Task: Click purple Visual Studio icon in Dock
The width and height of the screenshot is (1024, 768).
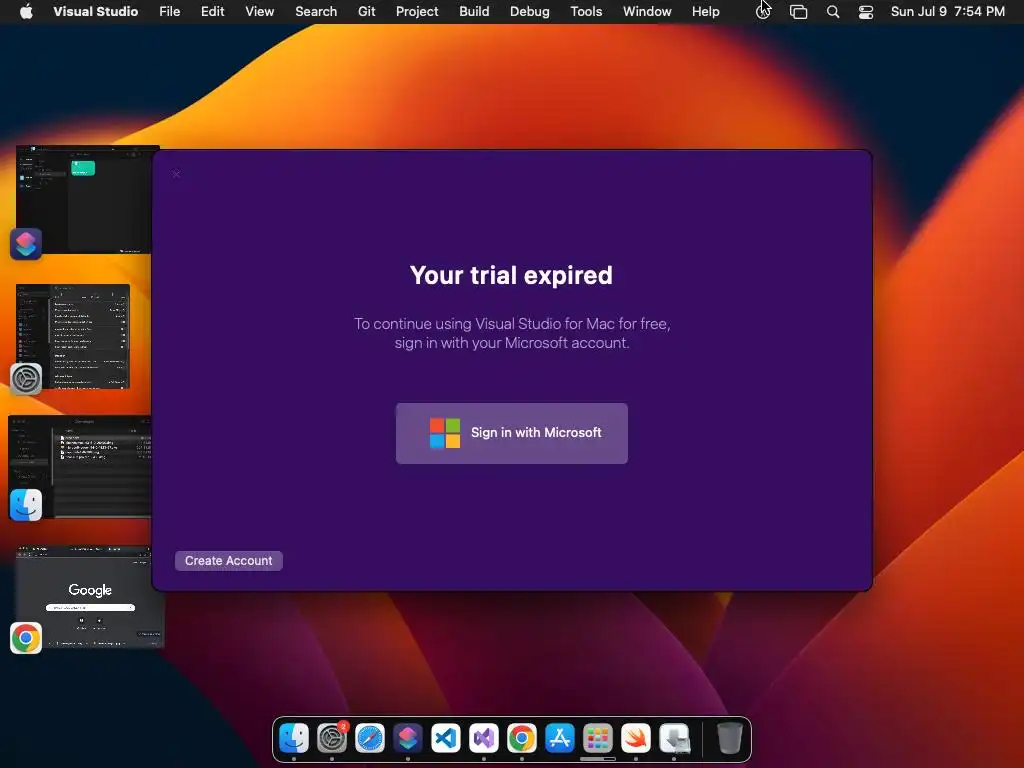Action: point(483,738)
